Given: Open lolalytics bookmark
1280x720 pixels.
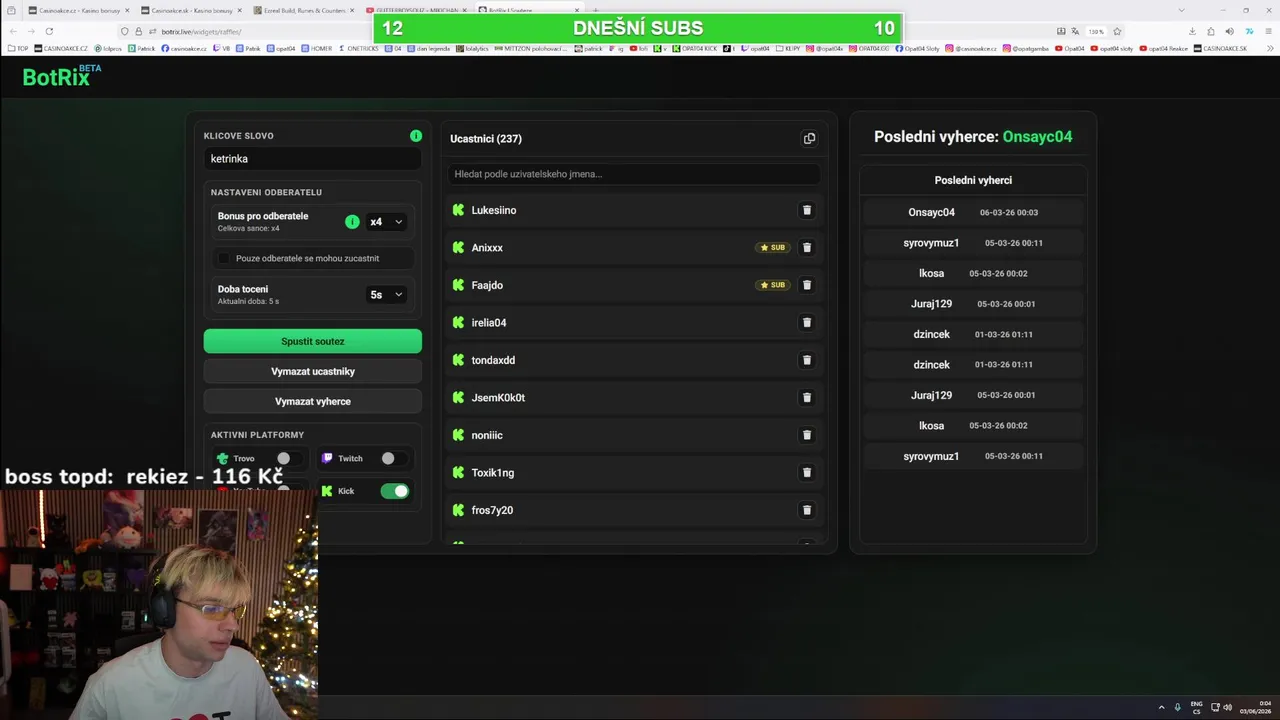Looking at the screenshot, I should [x=473, y=48].
